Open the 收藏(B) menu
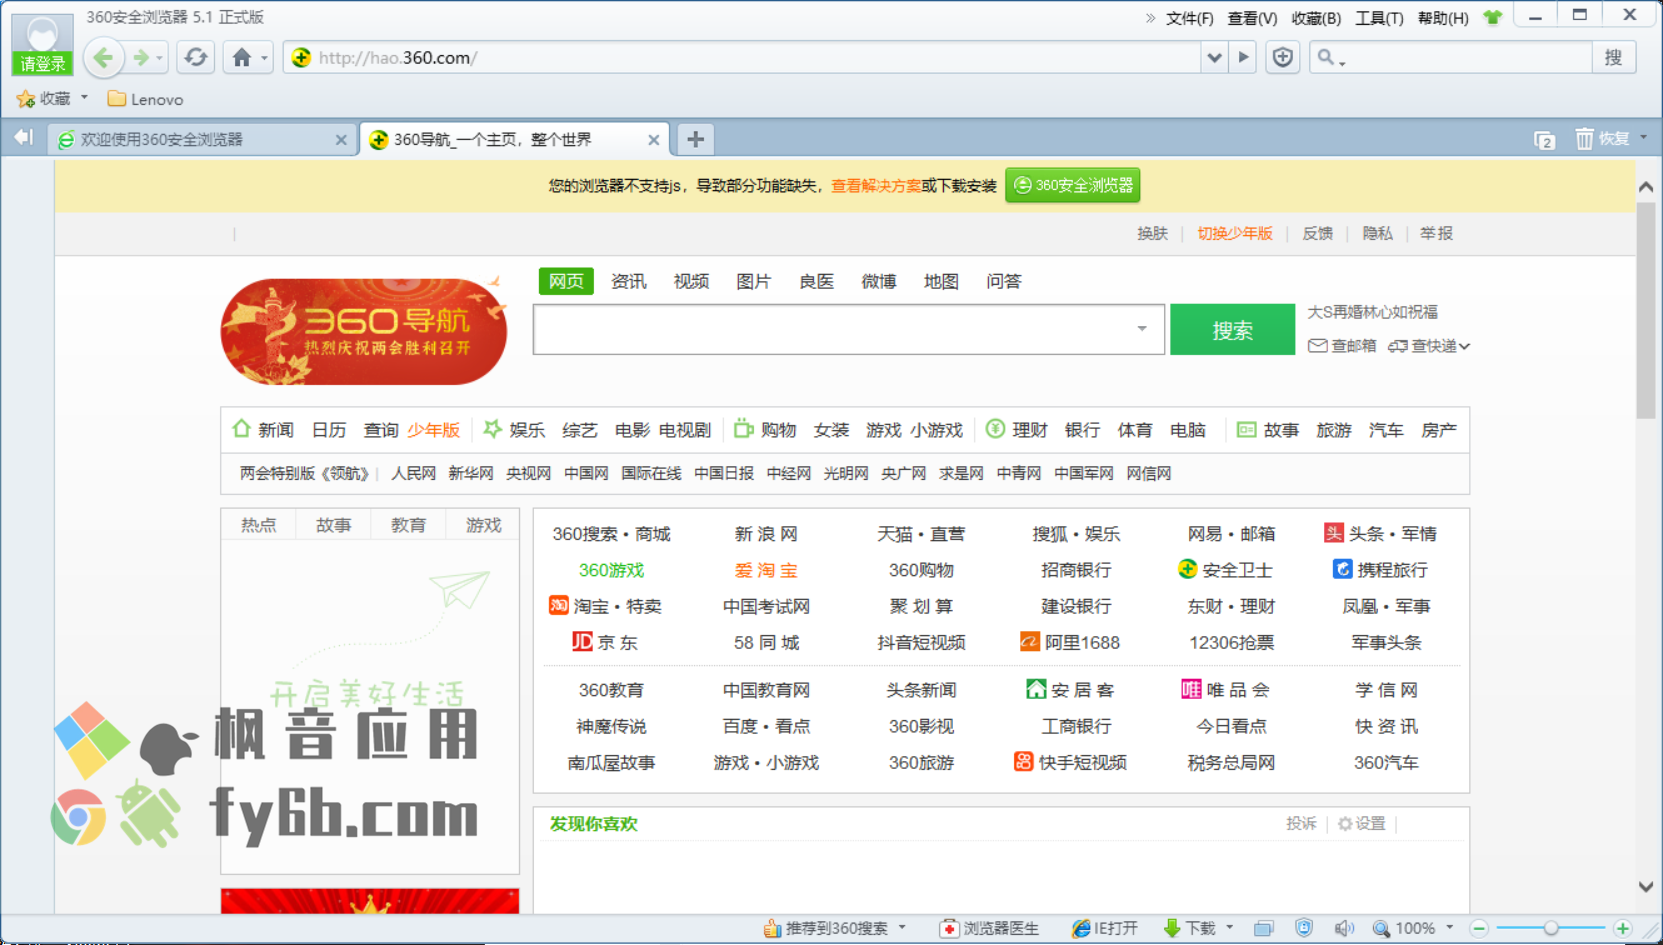This screenshot has width=1663, height=945. [1316, 18]
